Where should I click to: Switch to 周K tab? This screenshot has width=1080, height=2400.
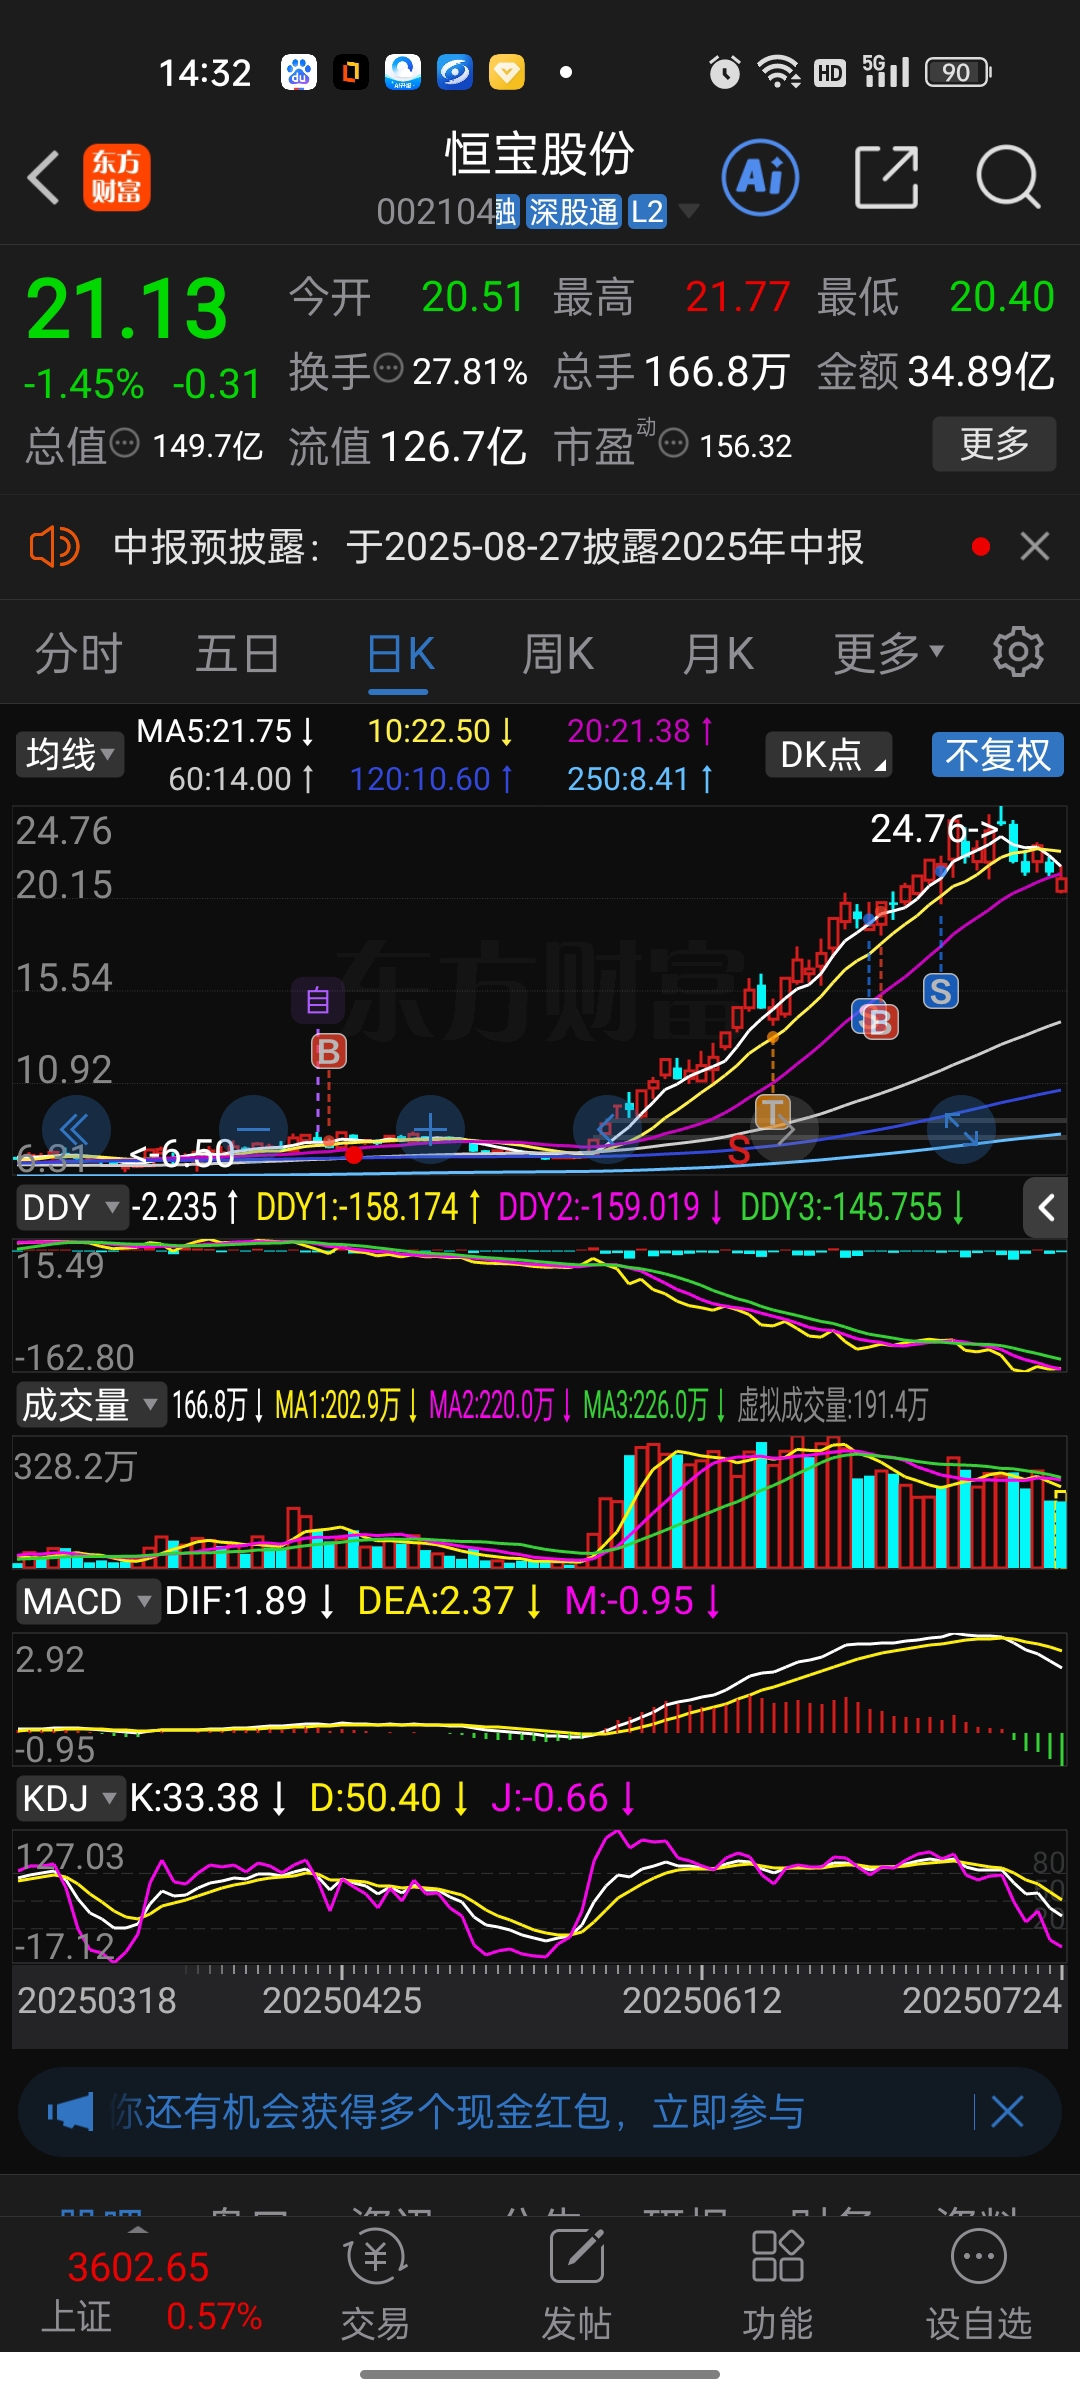(x=558, y=654)
